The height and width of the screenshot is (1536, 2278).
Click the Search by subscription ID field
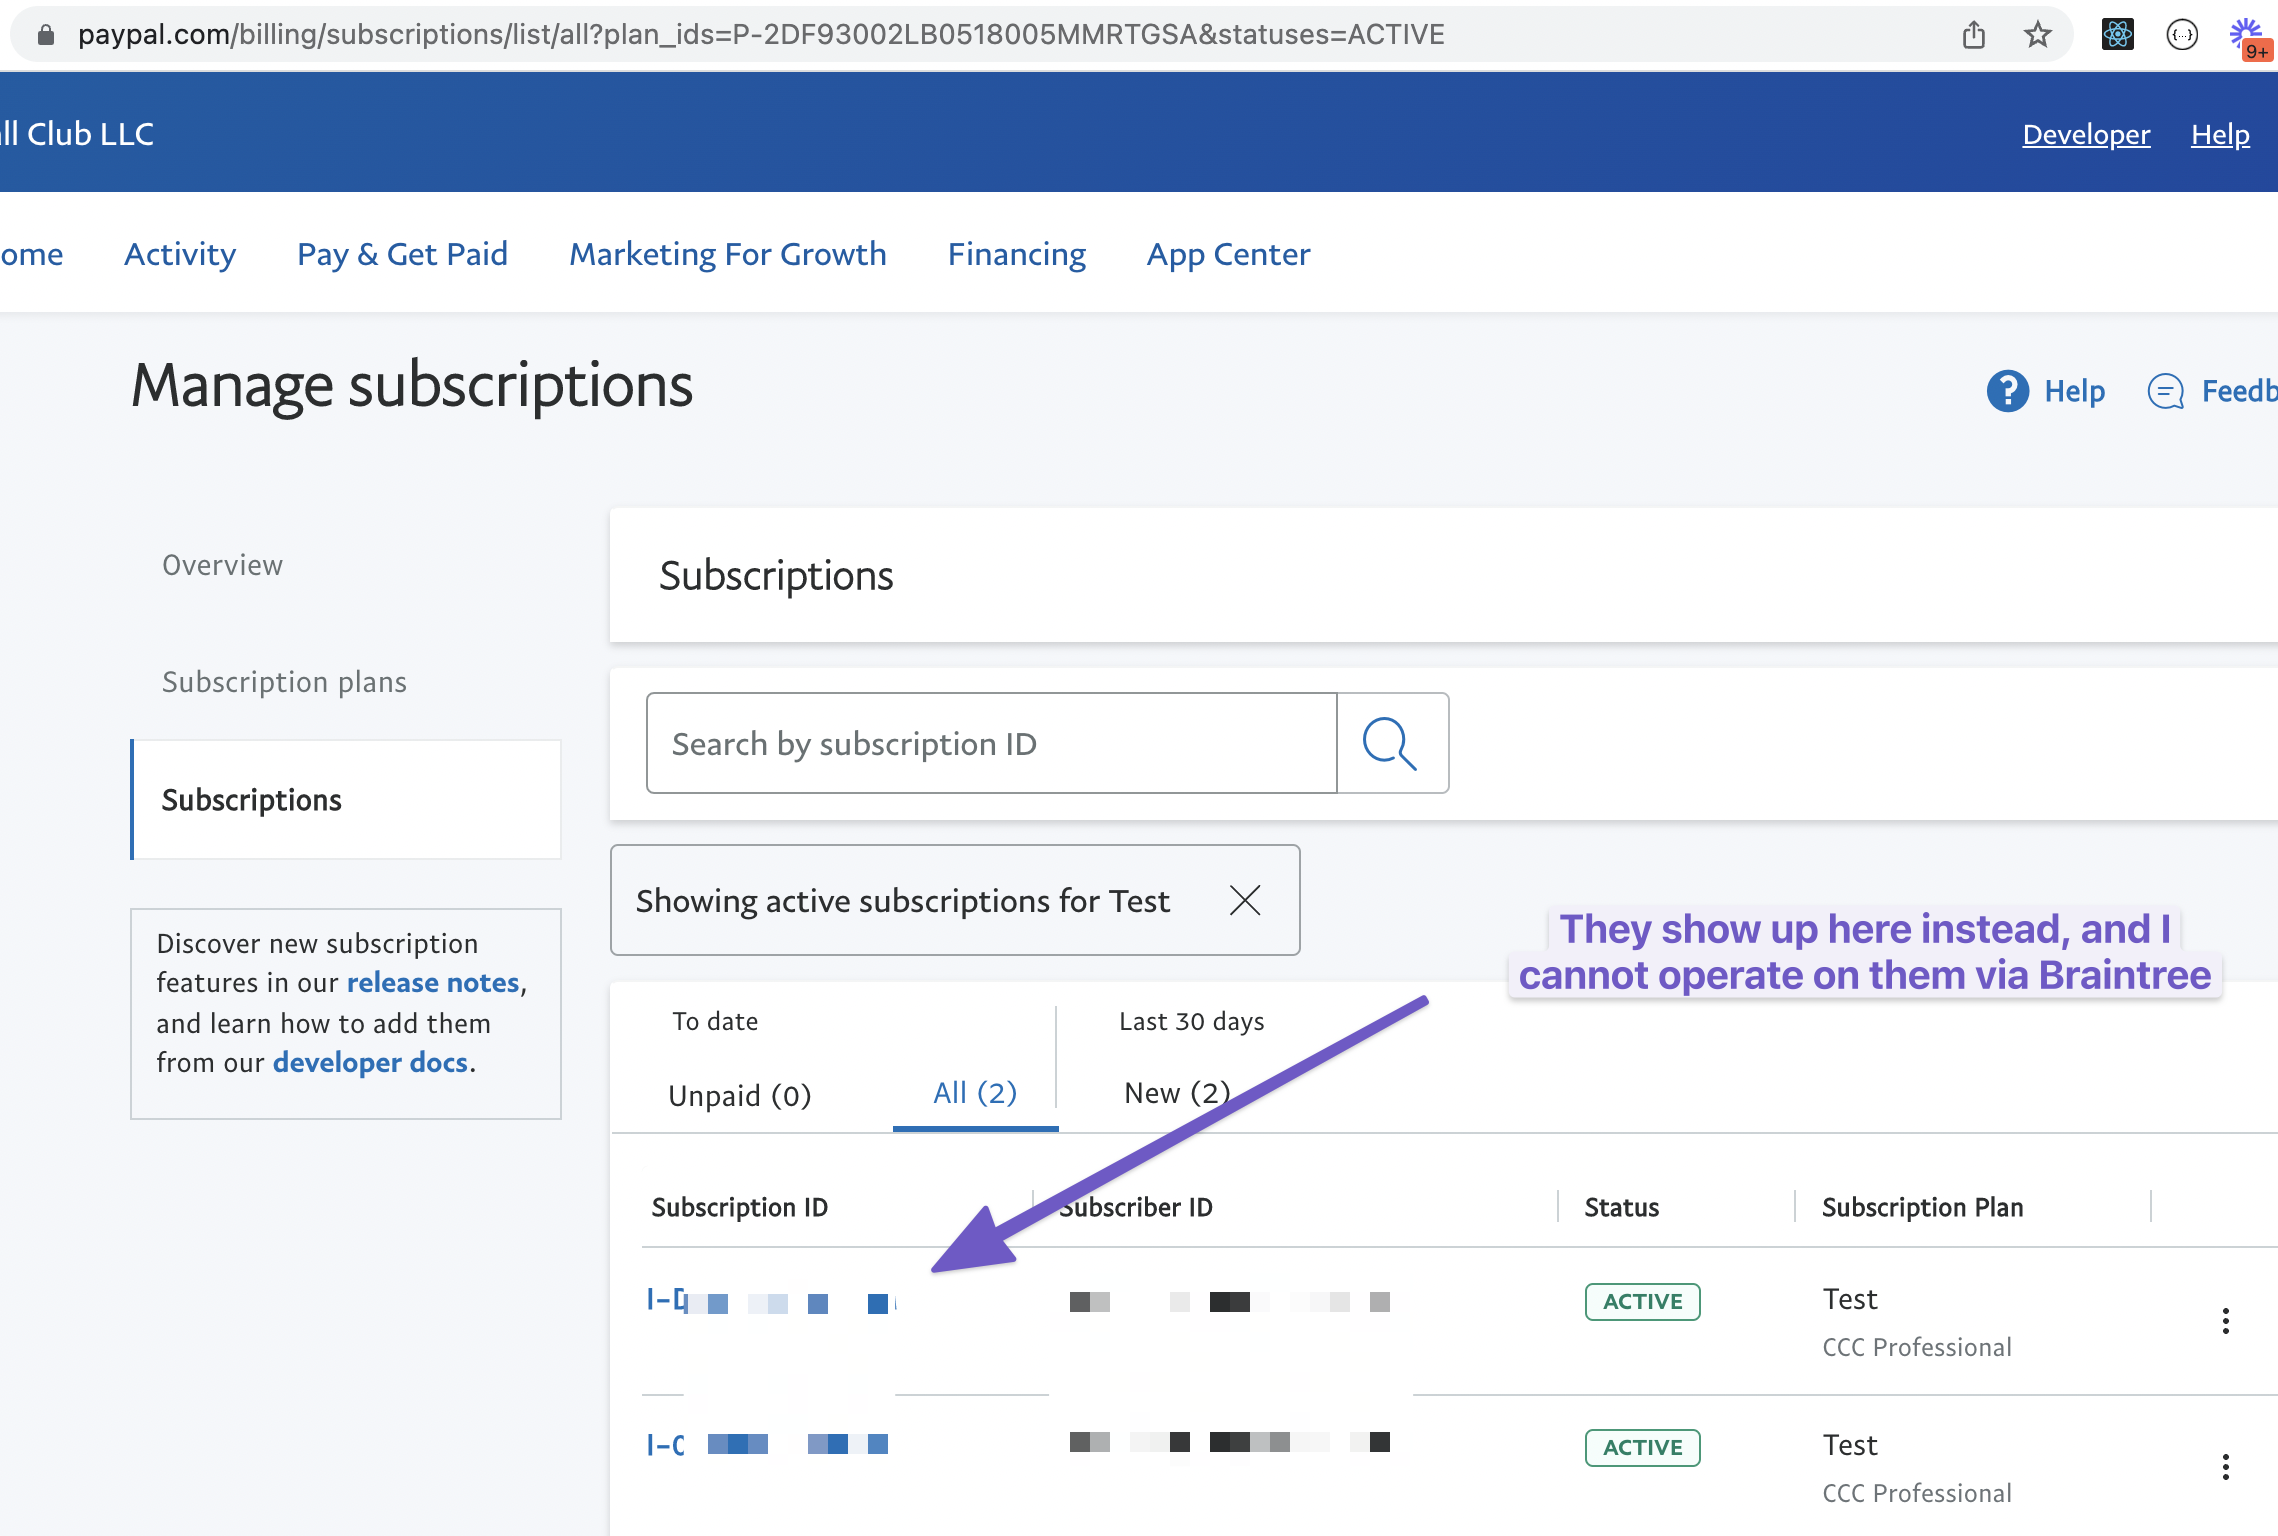click(990, 743)
